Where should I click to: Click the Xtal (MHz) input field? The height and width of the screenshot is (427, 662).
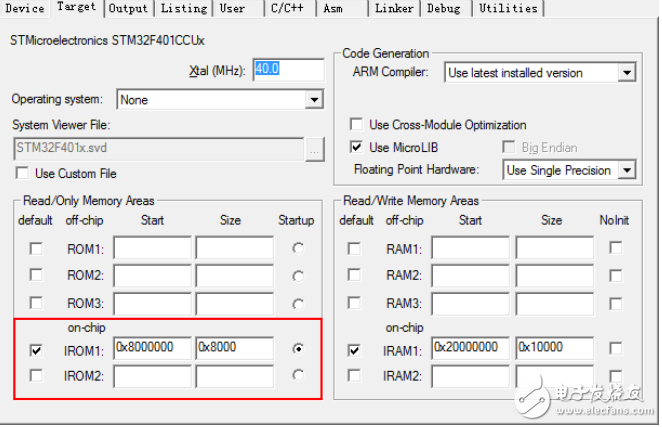288,70
